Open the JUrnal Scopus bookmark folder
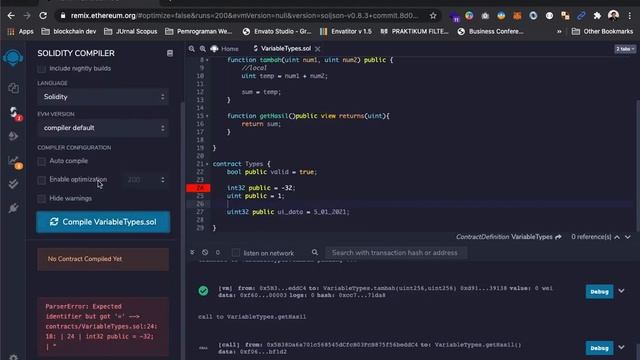 tap(131, 31)
